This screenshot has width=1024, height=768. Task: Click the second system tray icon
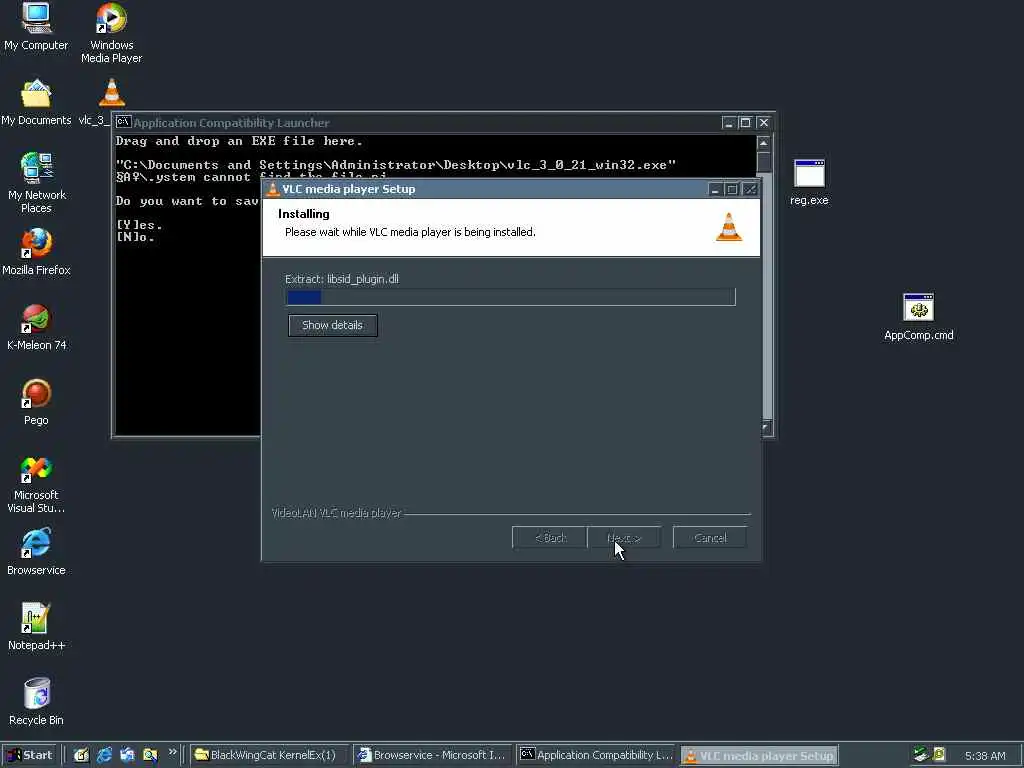[x=939, y=755]
